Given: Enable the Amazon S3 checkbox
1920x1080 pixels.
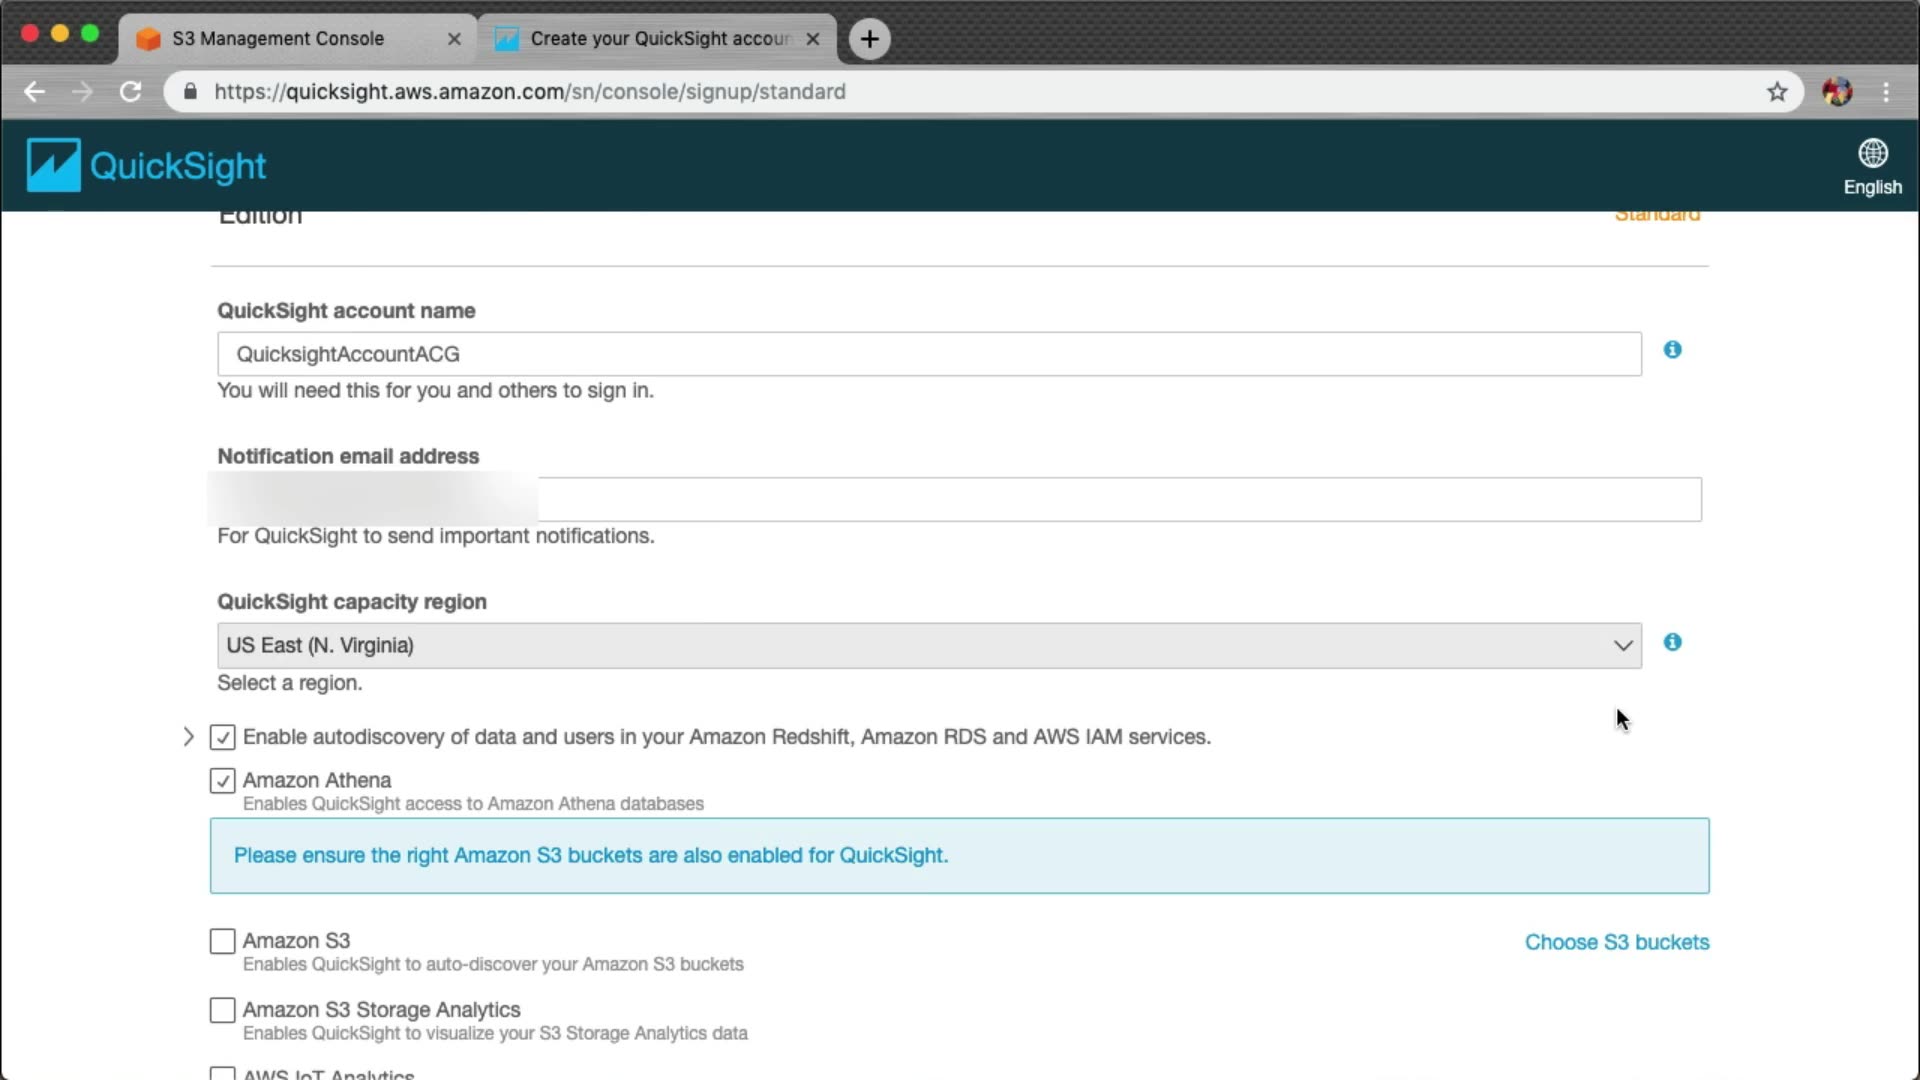Looking at the screenshot, I should pyautogui.click(x=222, y=942).
